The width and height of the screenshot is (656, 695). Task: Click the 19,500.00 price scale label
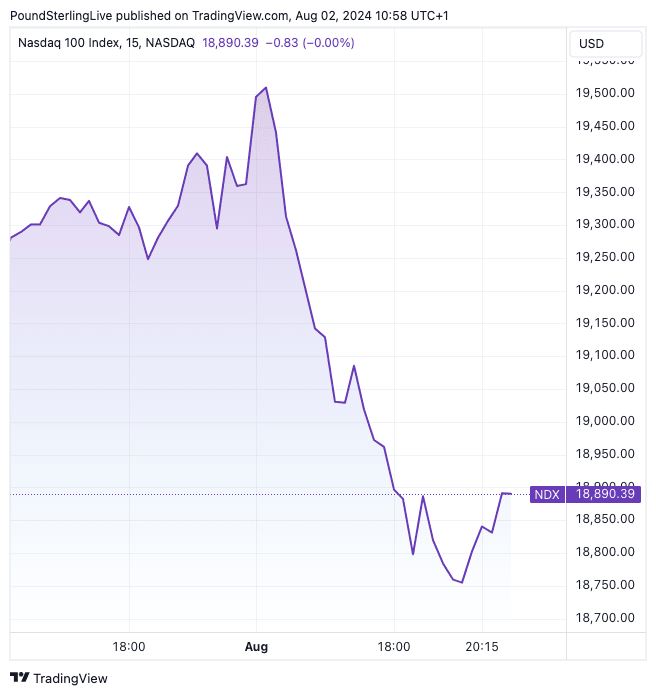click(606, 93)
